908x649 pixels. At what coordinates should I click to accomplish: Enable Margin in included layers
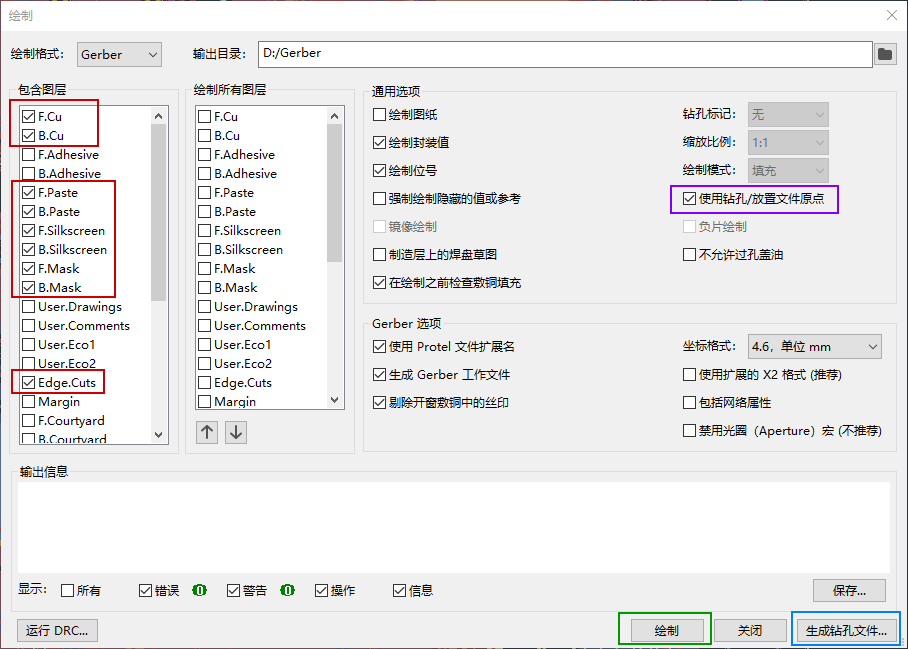(x=28, y=402)
